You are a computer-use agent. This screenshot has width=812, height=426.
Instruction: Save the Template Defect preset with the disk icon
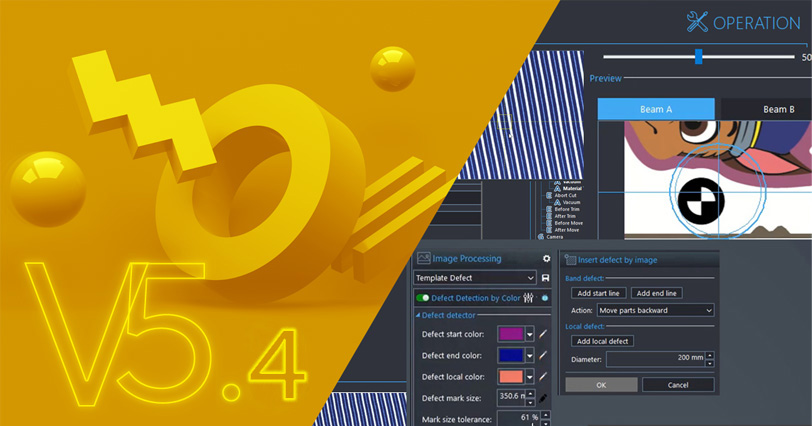(545, 278)
